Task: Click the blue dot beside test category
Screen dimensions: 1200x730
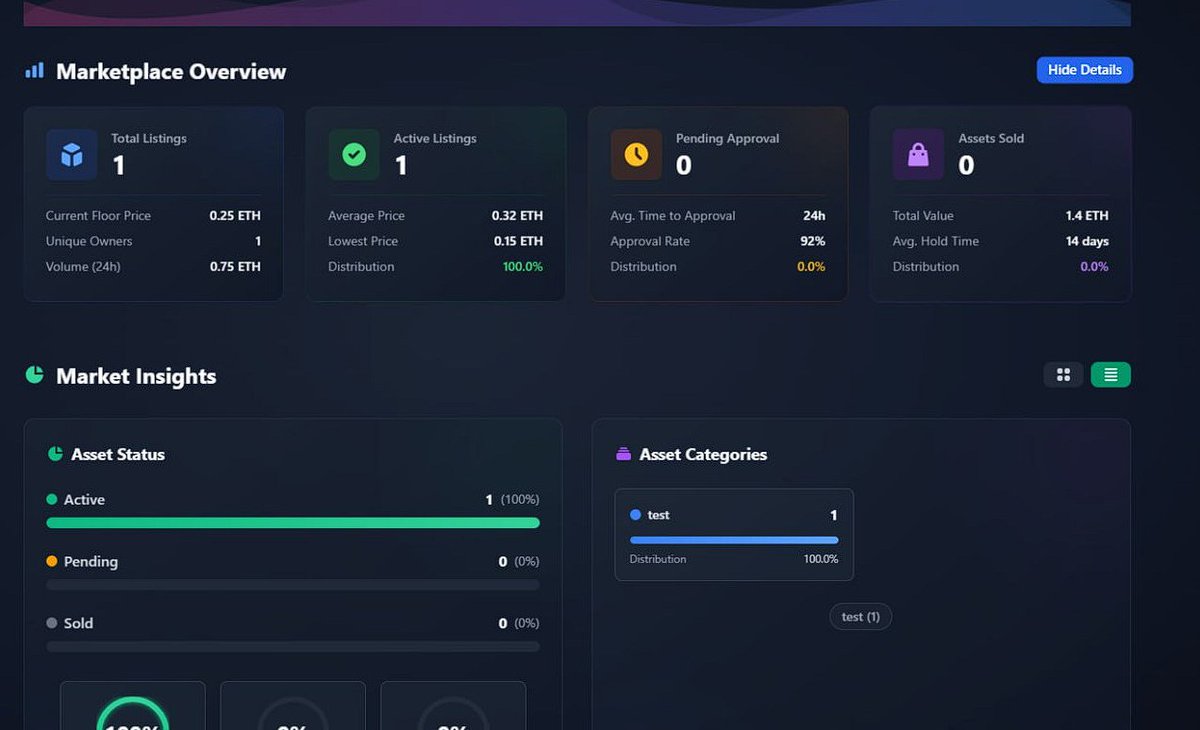Action: coord(635,515)
